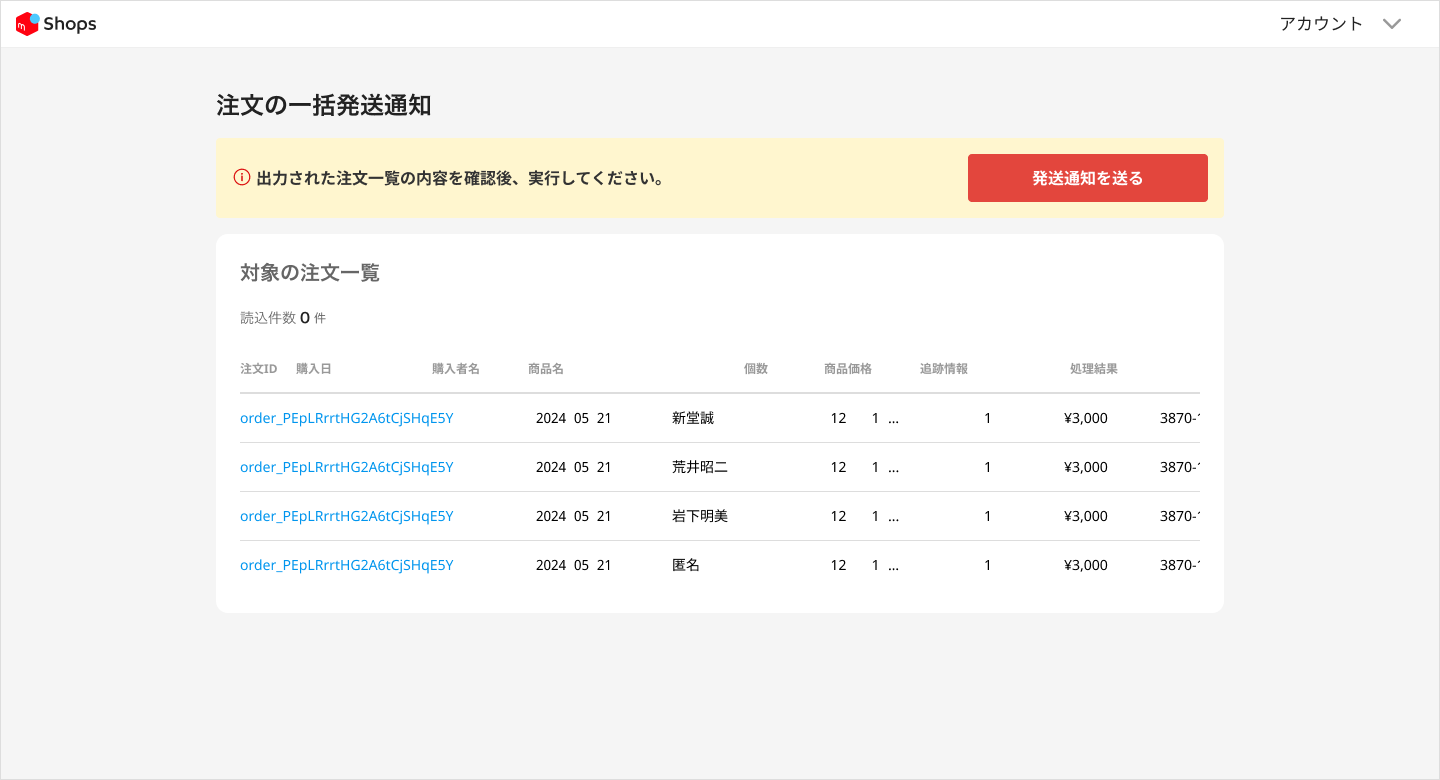1440x780 pixels.
Task: Select buyer name 荒井昭二
Action: [700, 467]
